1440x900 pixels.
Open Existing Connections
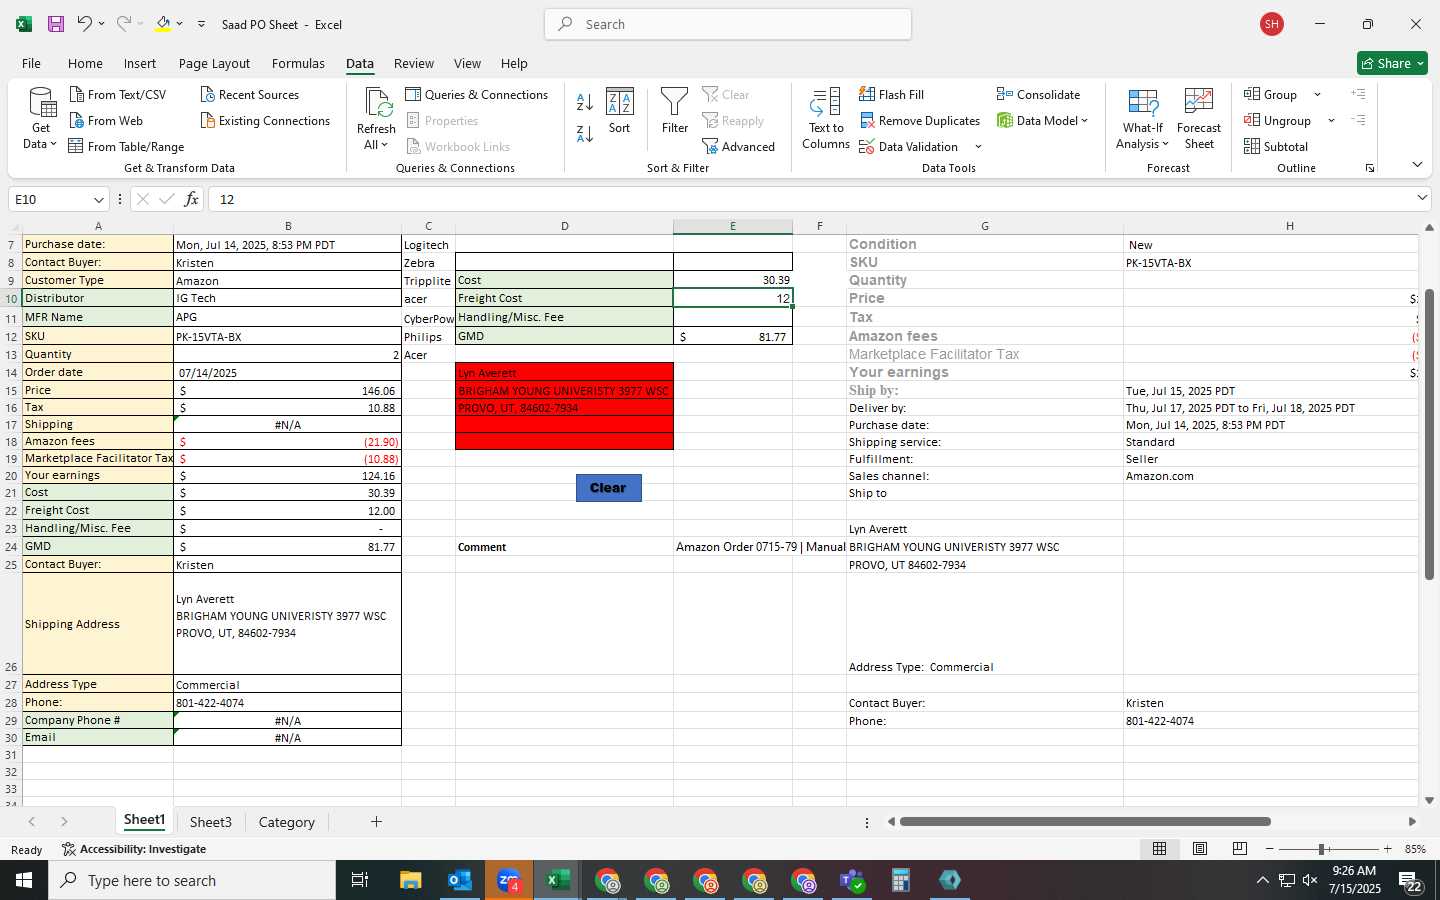click(x=265, y=120)
